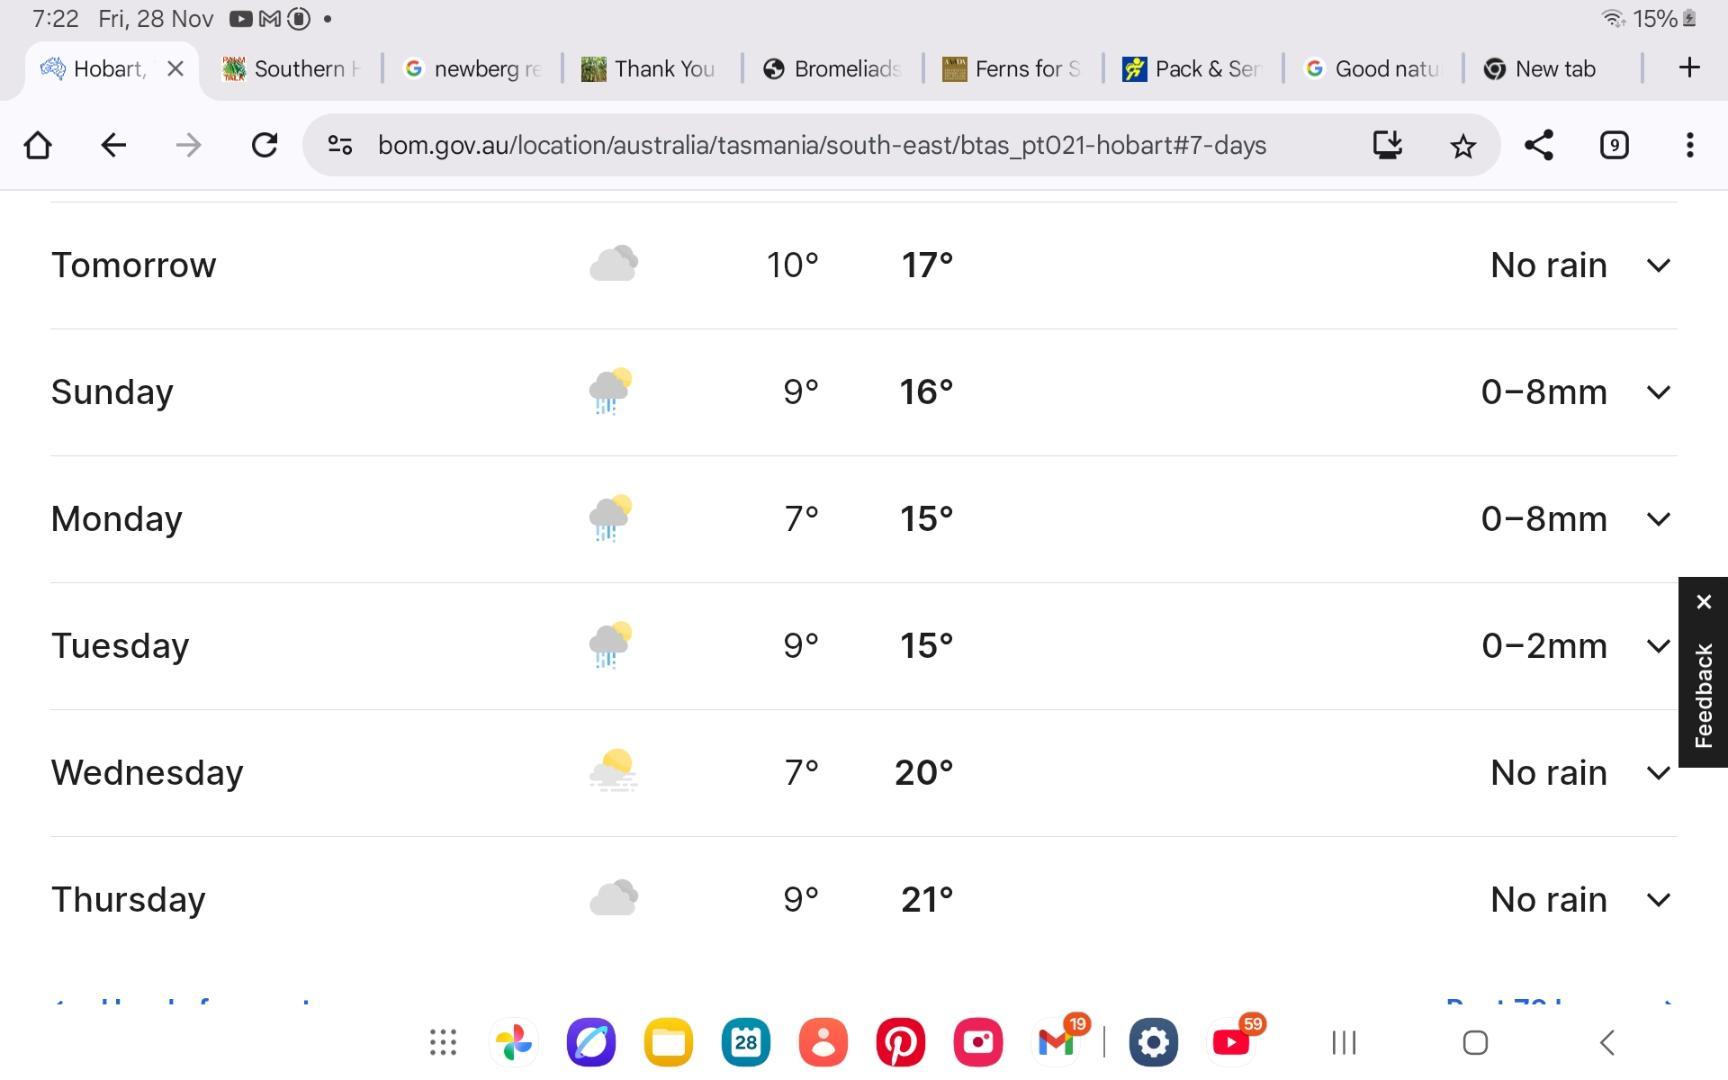Viewport: 1728px width, 1080px height.
Task: Share the current page
Action: click(1538, 146)
